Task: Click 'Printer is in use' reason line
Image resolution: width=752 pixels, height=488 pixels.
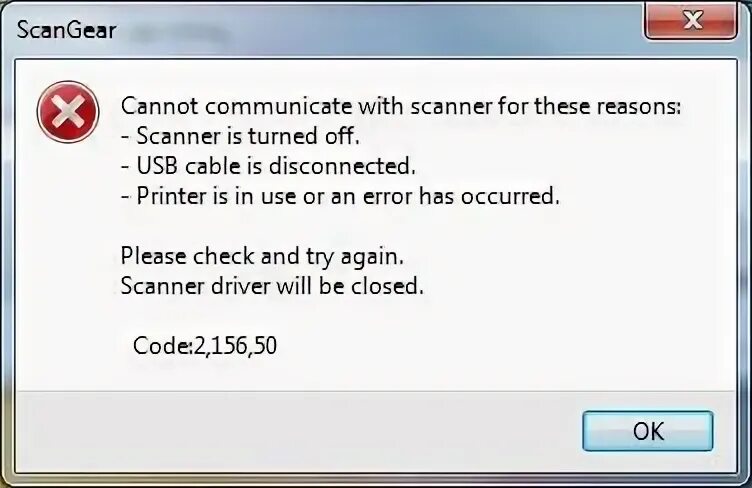Action: coord(340,196)
